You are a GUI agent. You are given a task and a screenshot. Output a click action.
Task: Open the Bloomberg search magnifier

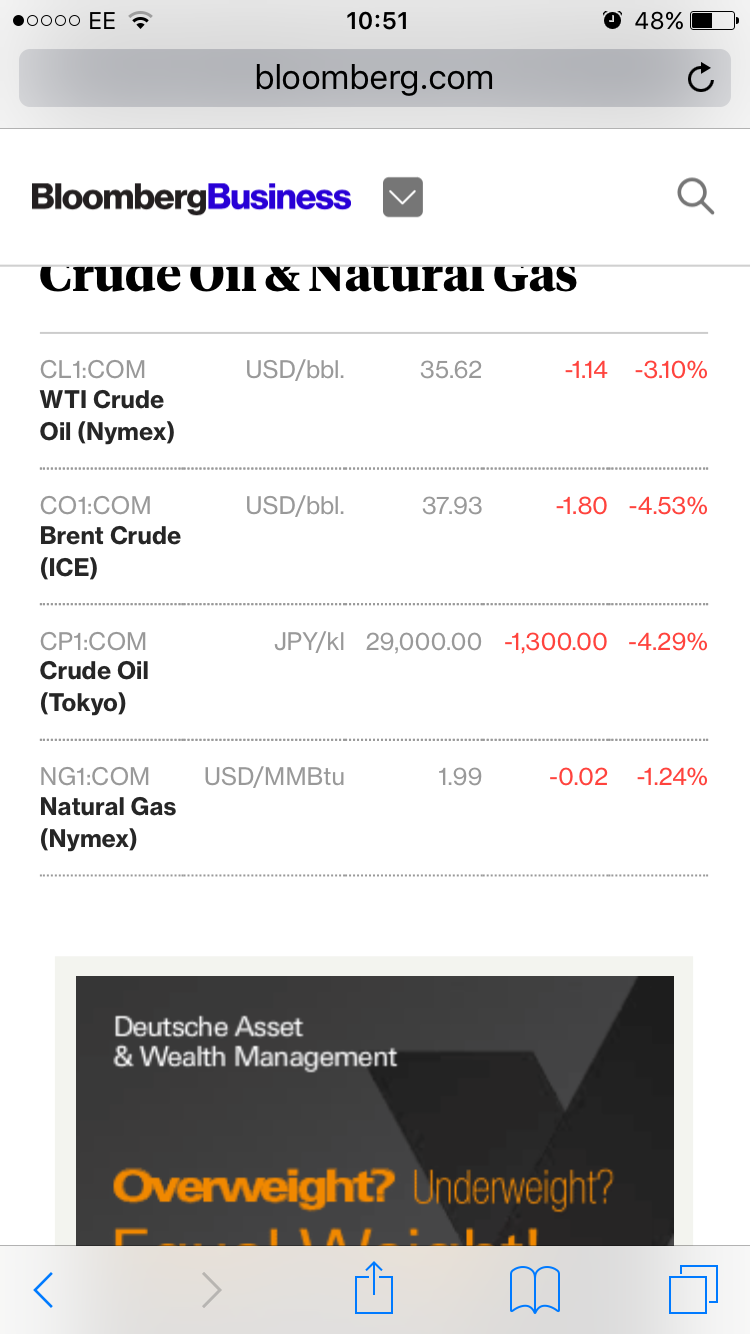(695, 197)
